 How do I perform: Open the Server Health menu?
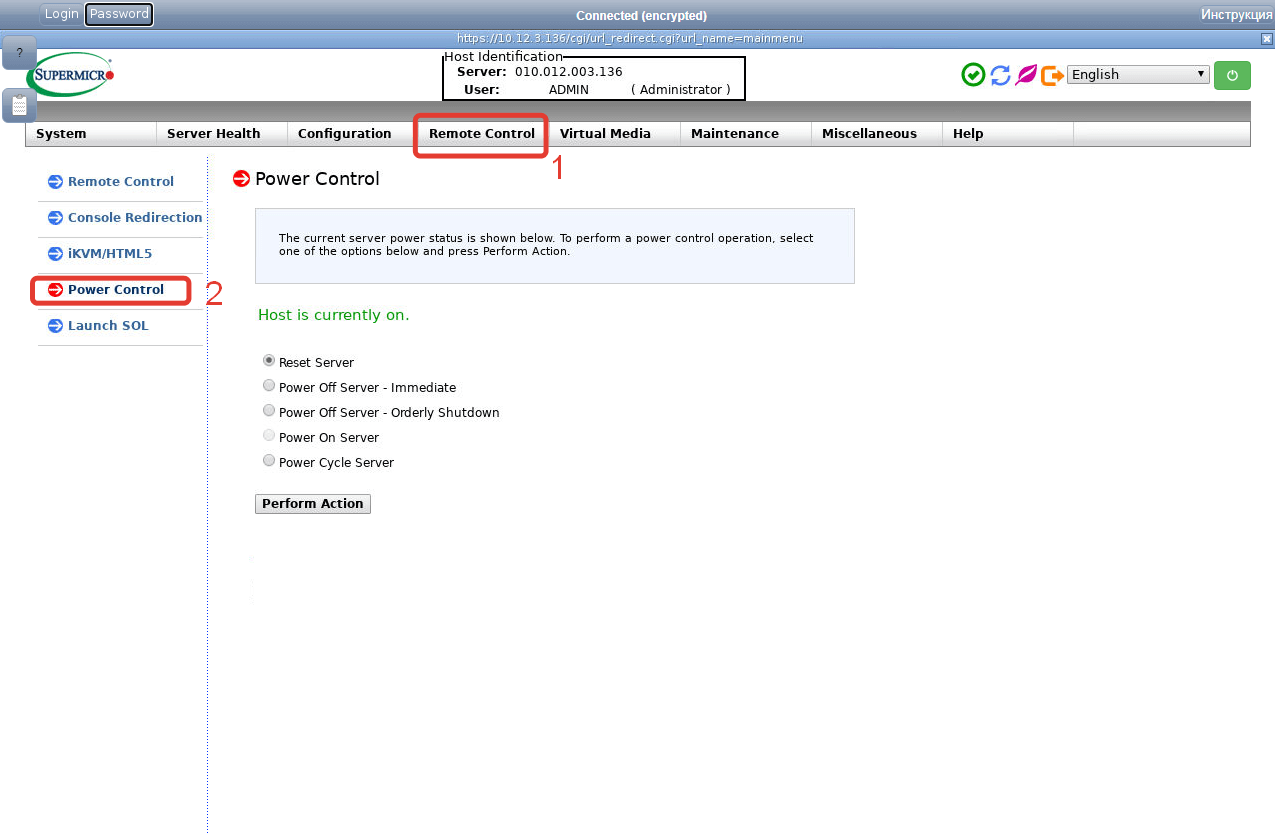point(213,134)
